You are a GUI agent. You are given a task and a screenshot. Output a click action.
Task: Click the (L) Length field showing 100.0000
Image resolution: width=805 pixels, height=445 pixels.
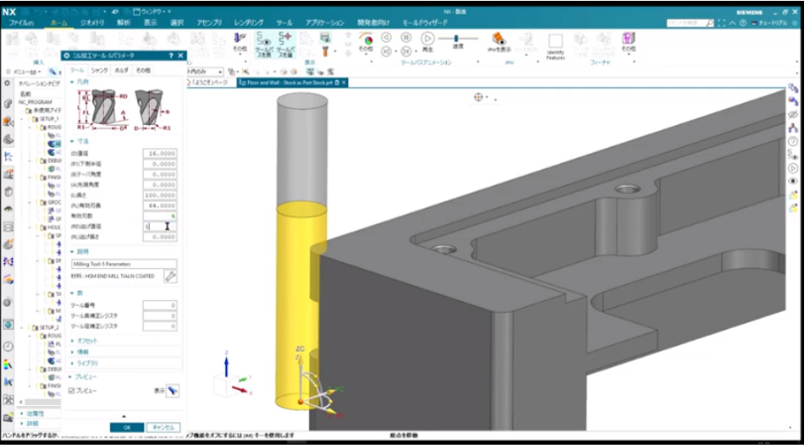click(160, 195)
